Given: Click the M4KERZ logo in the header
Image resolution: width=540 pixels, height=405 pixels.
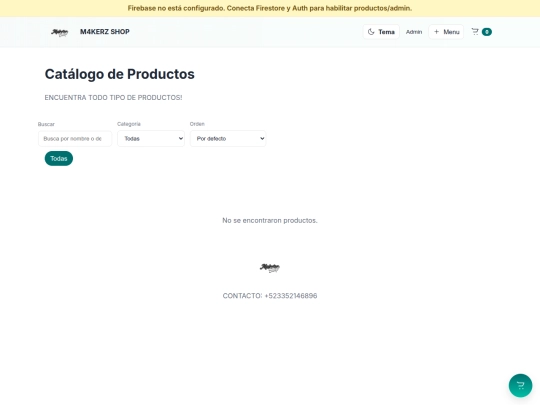Looking at the screenshot, I should click(x=59, y=32).
